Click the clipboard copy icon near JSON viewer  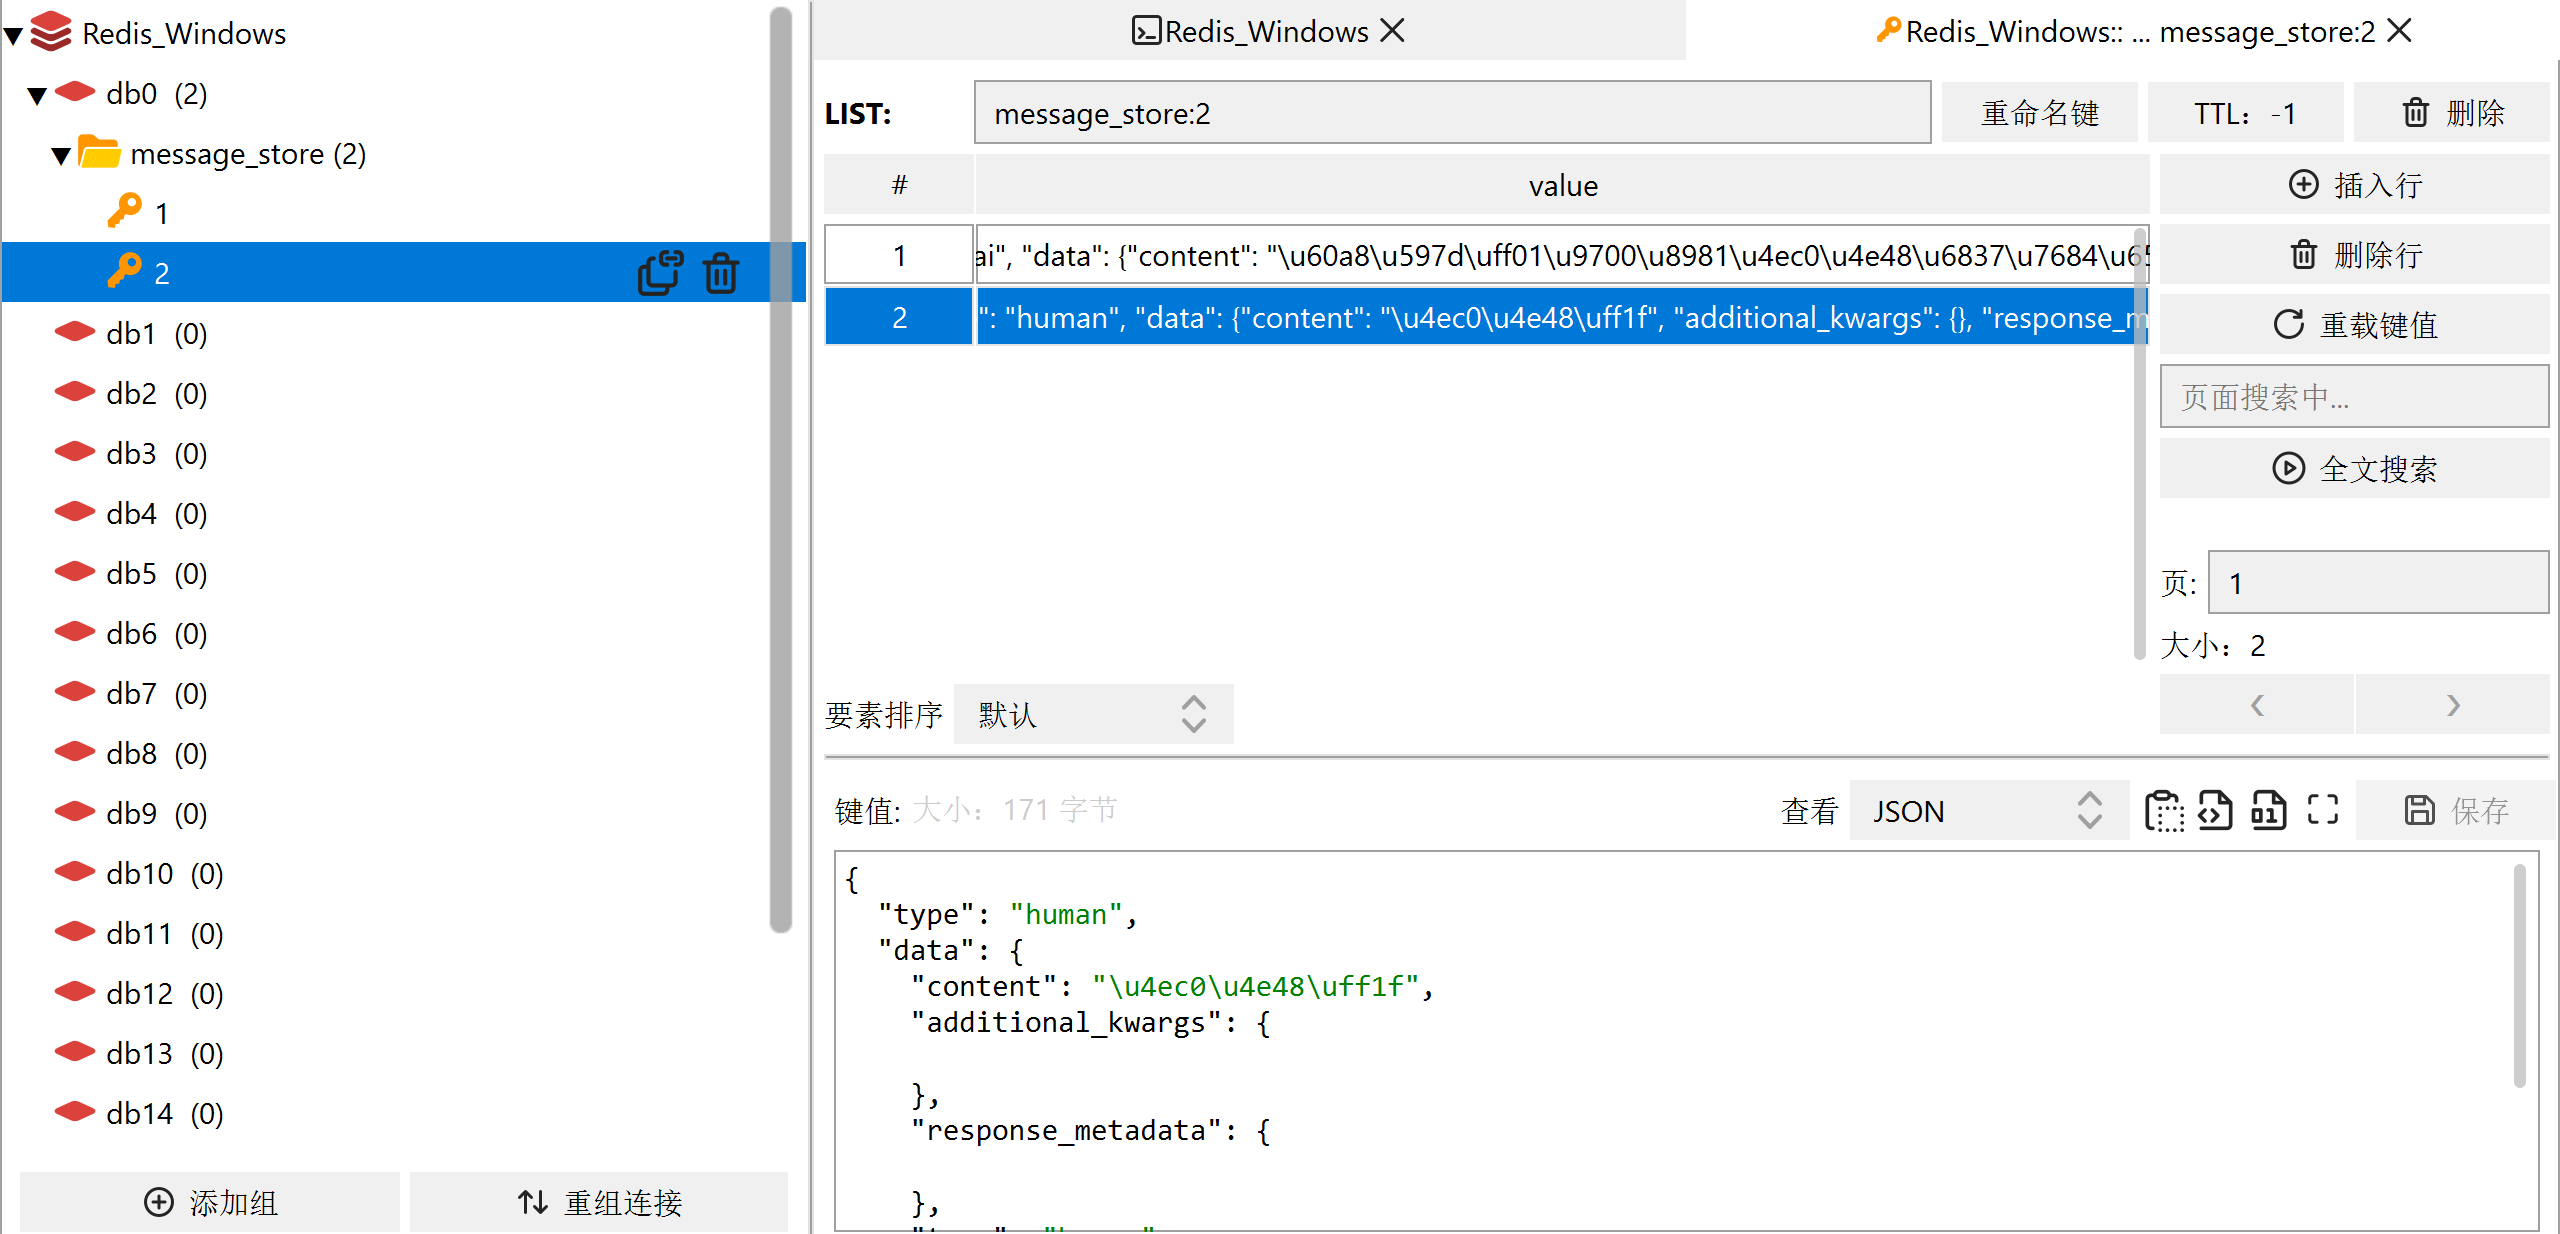tap(2164, 810)
